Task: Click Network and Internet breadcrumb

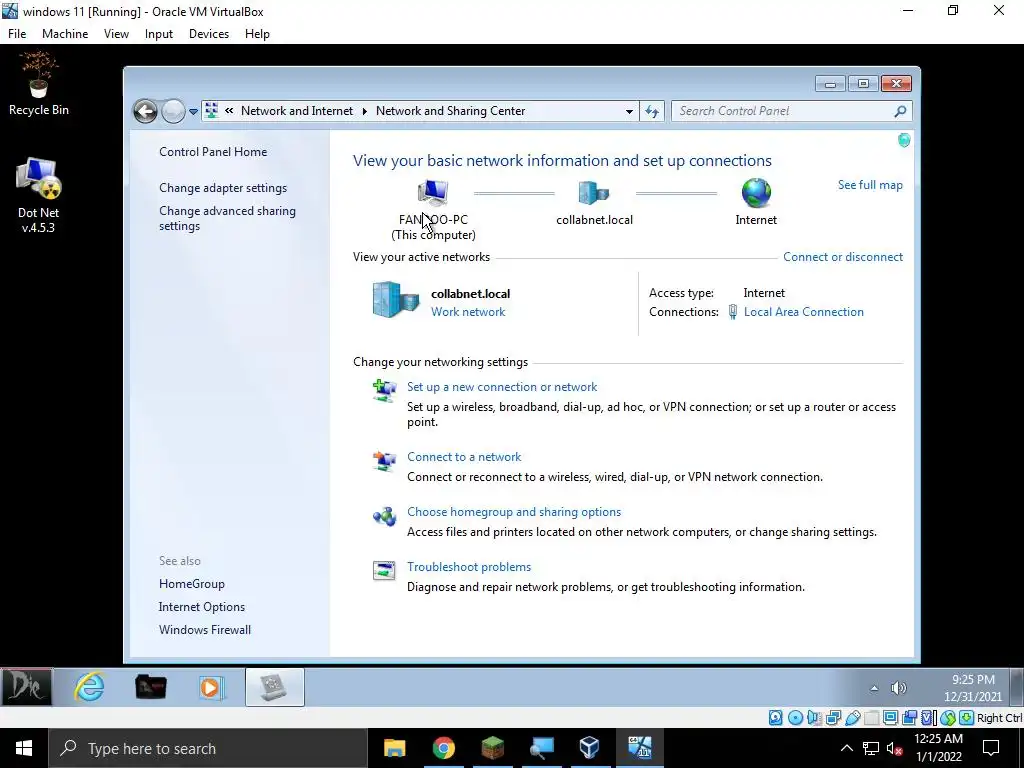Action: 296,111
